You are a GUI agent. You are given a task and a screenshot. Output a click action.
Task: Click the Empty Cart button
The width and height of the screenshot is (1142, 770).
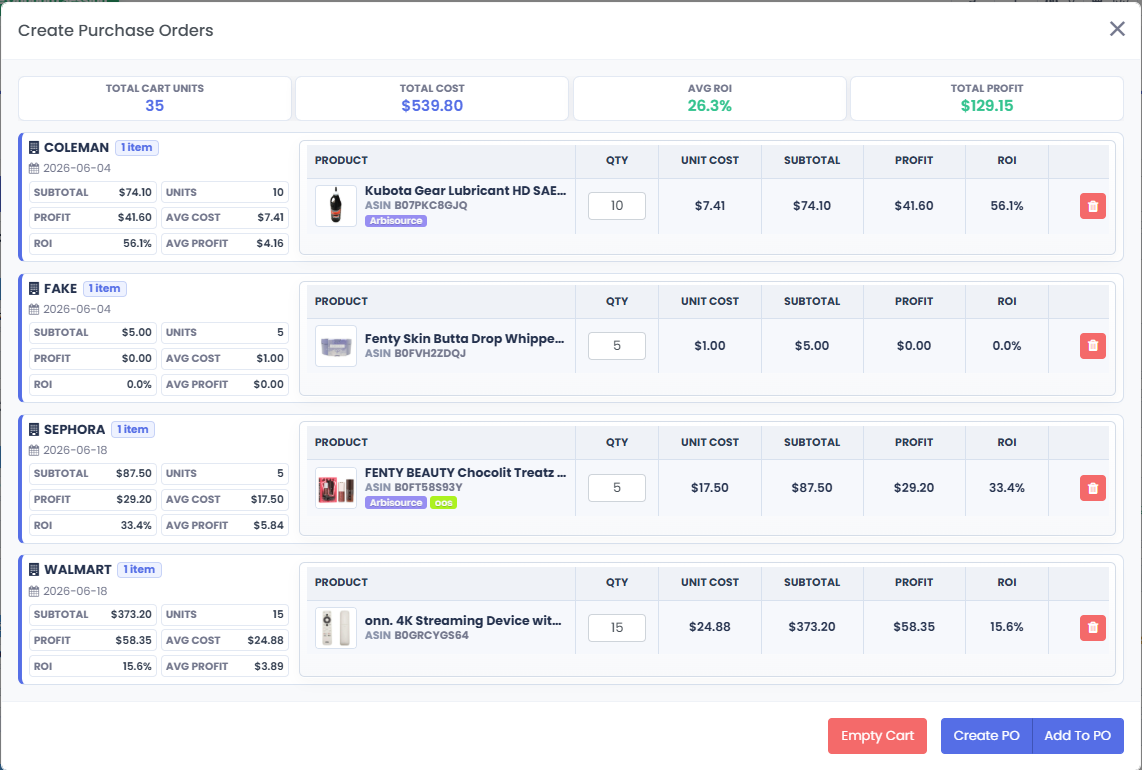[877, 736]
